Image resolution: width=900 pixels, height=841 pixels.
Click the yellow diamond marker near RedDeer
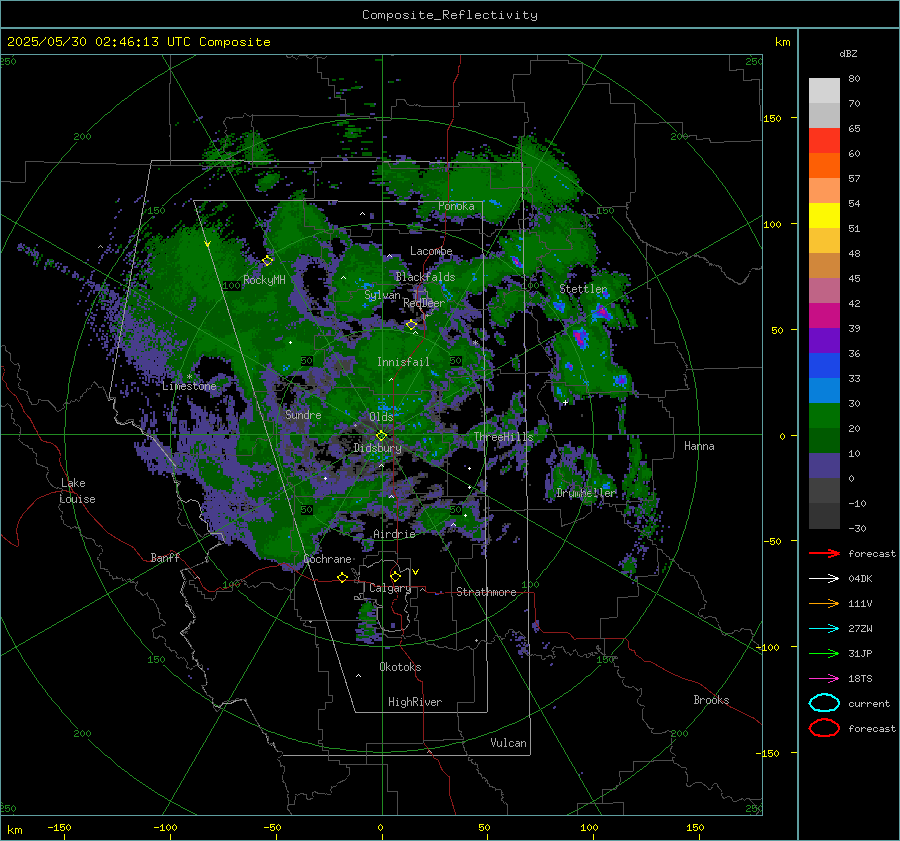[411, 325]
